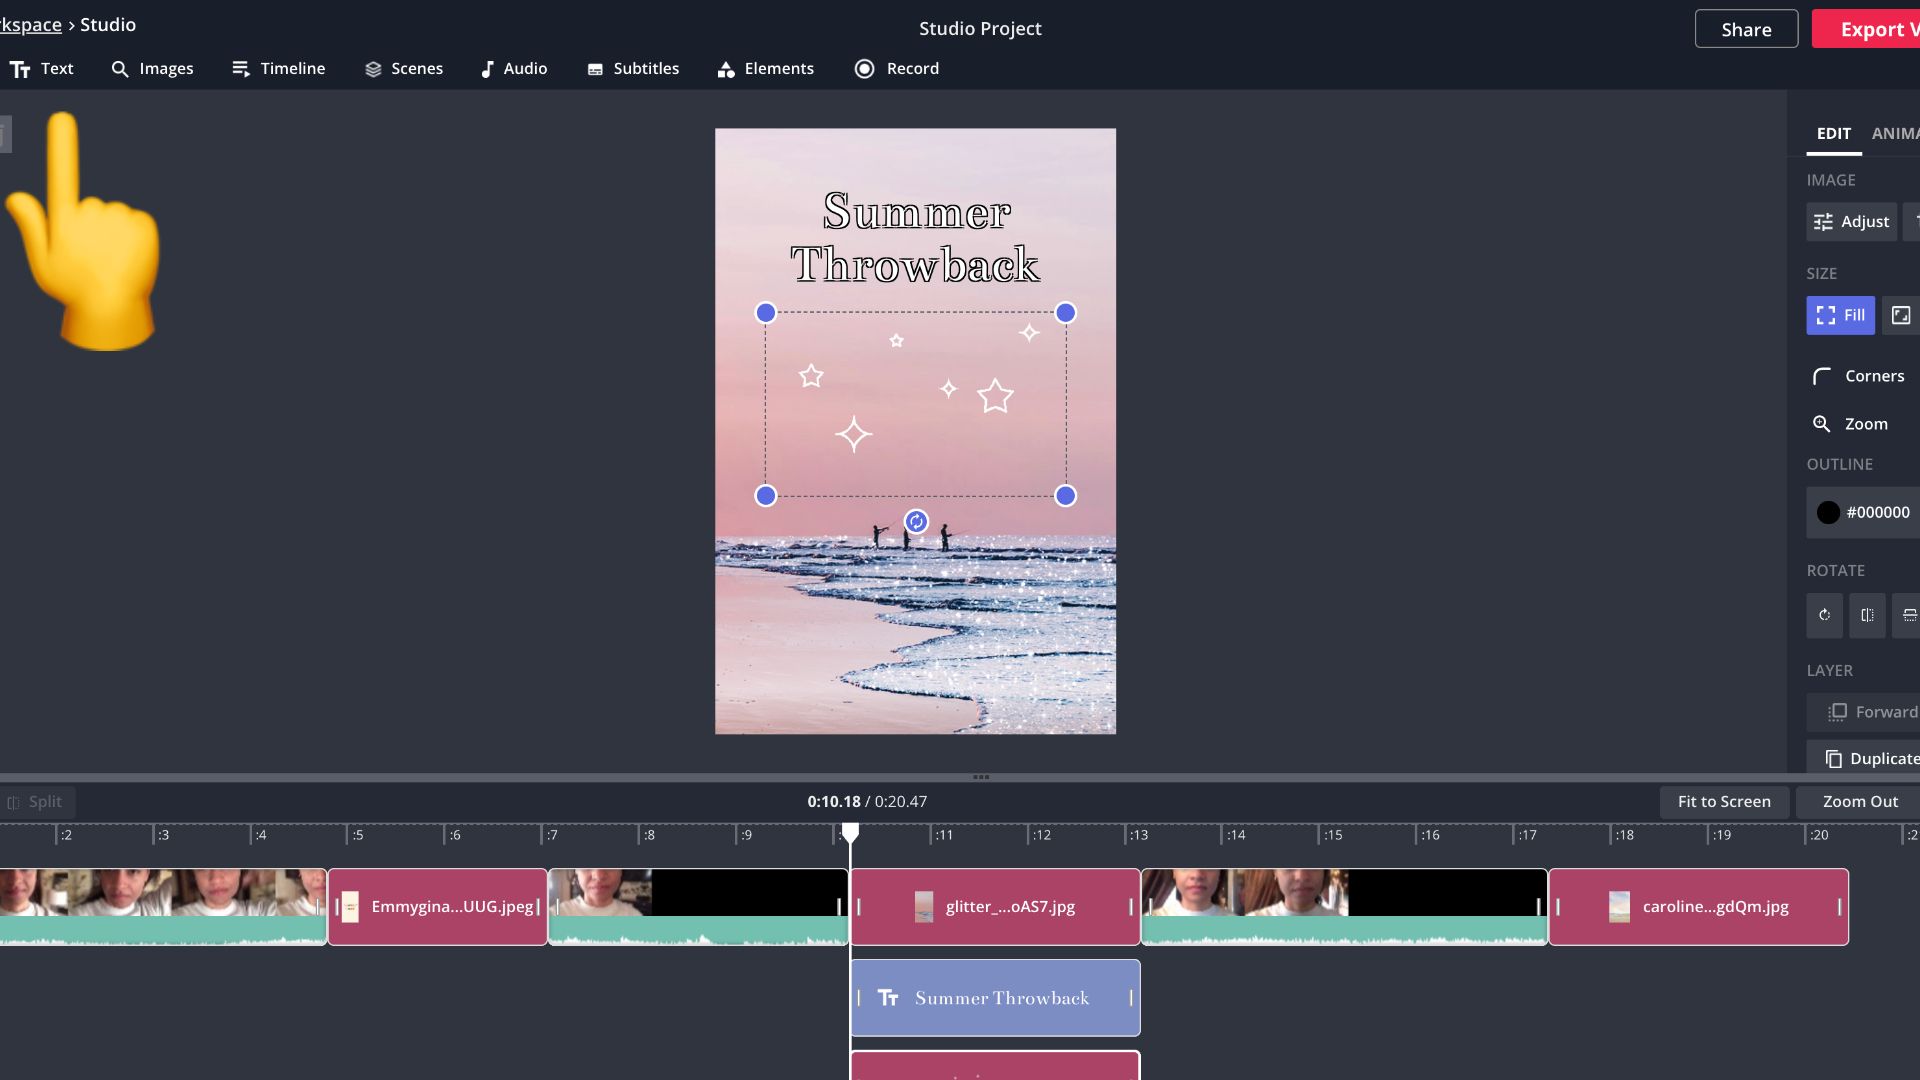Select the fit size option next to Fill
Viewport: 1920px width, 1080px height.
(1900, 315)
